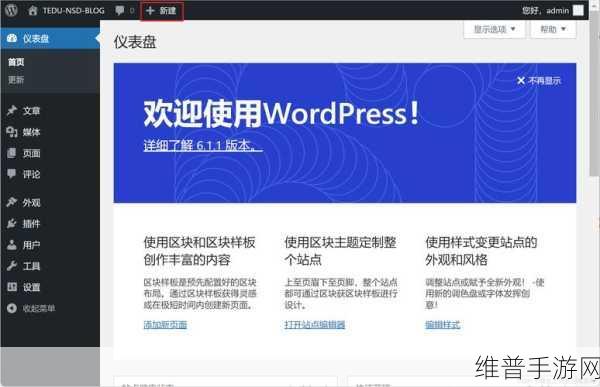
Task: Click the 添加新页面 link
Action: (x=165, y=325)
